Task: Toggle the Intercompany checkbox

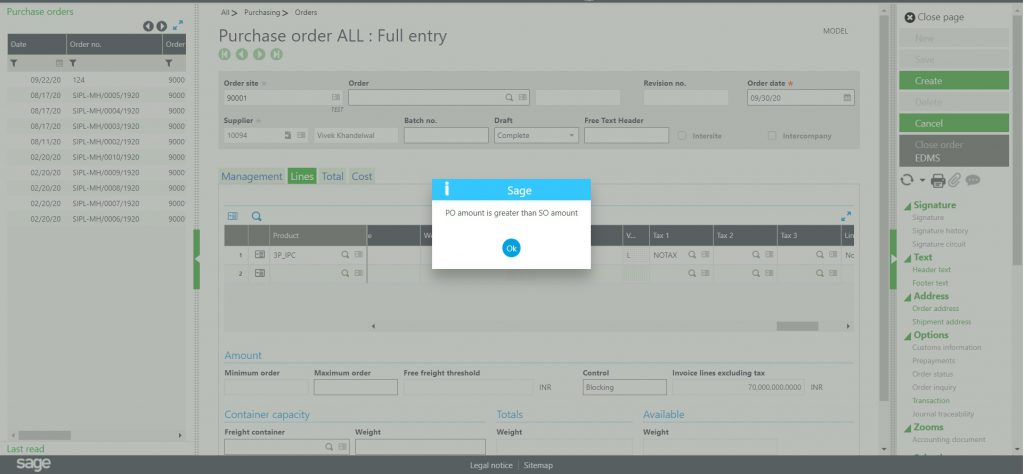Action: [x=772, y=136]
